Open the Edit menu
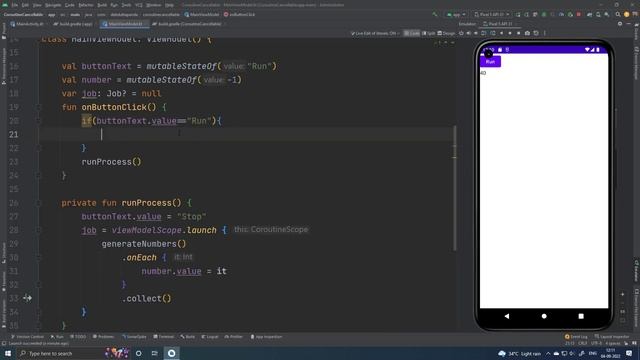 point(25,5)
